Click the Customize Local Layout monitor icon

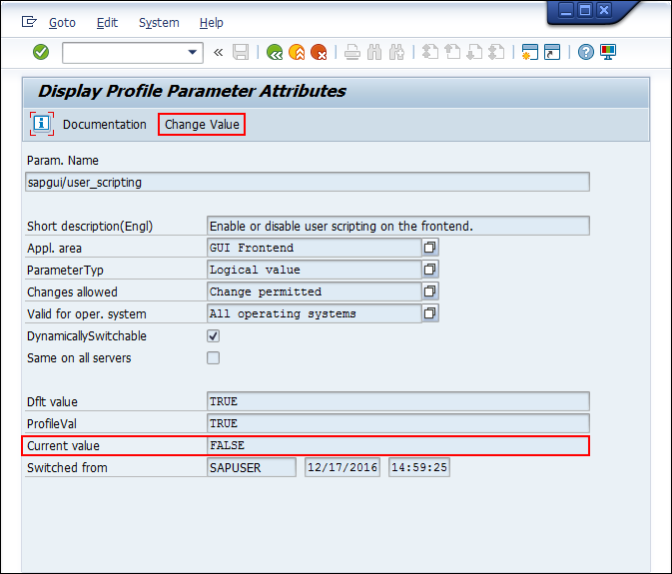click(x=608, y=52)
